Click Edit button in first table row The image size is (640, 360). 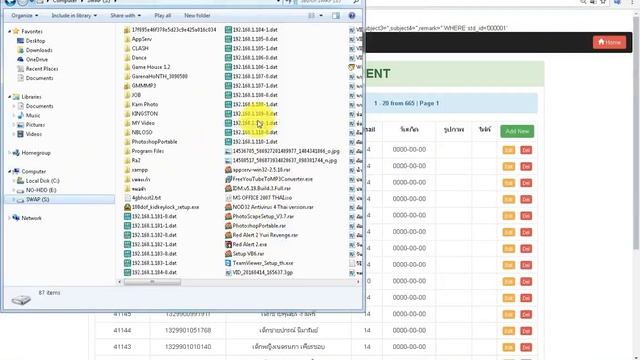tap(509, 150)
